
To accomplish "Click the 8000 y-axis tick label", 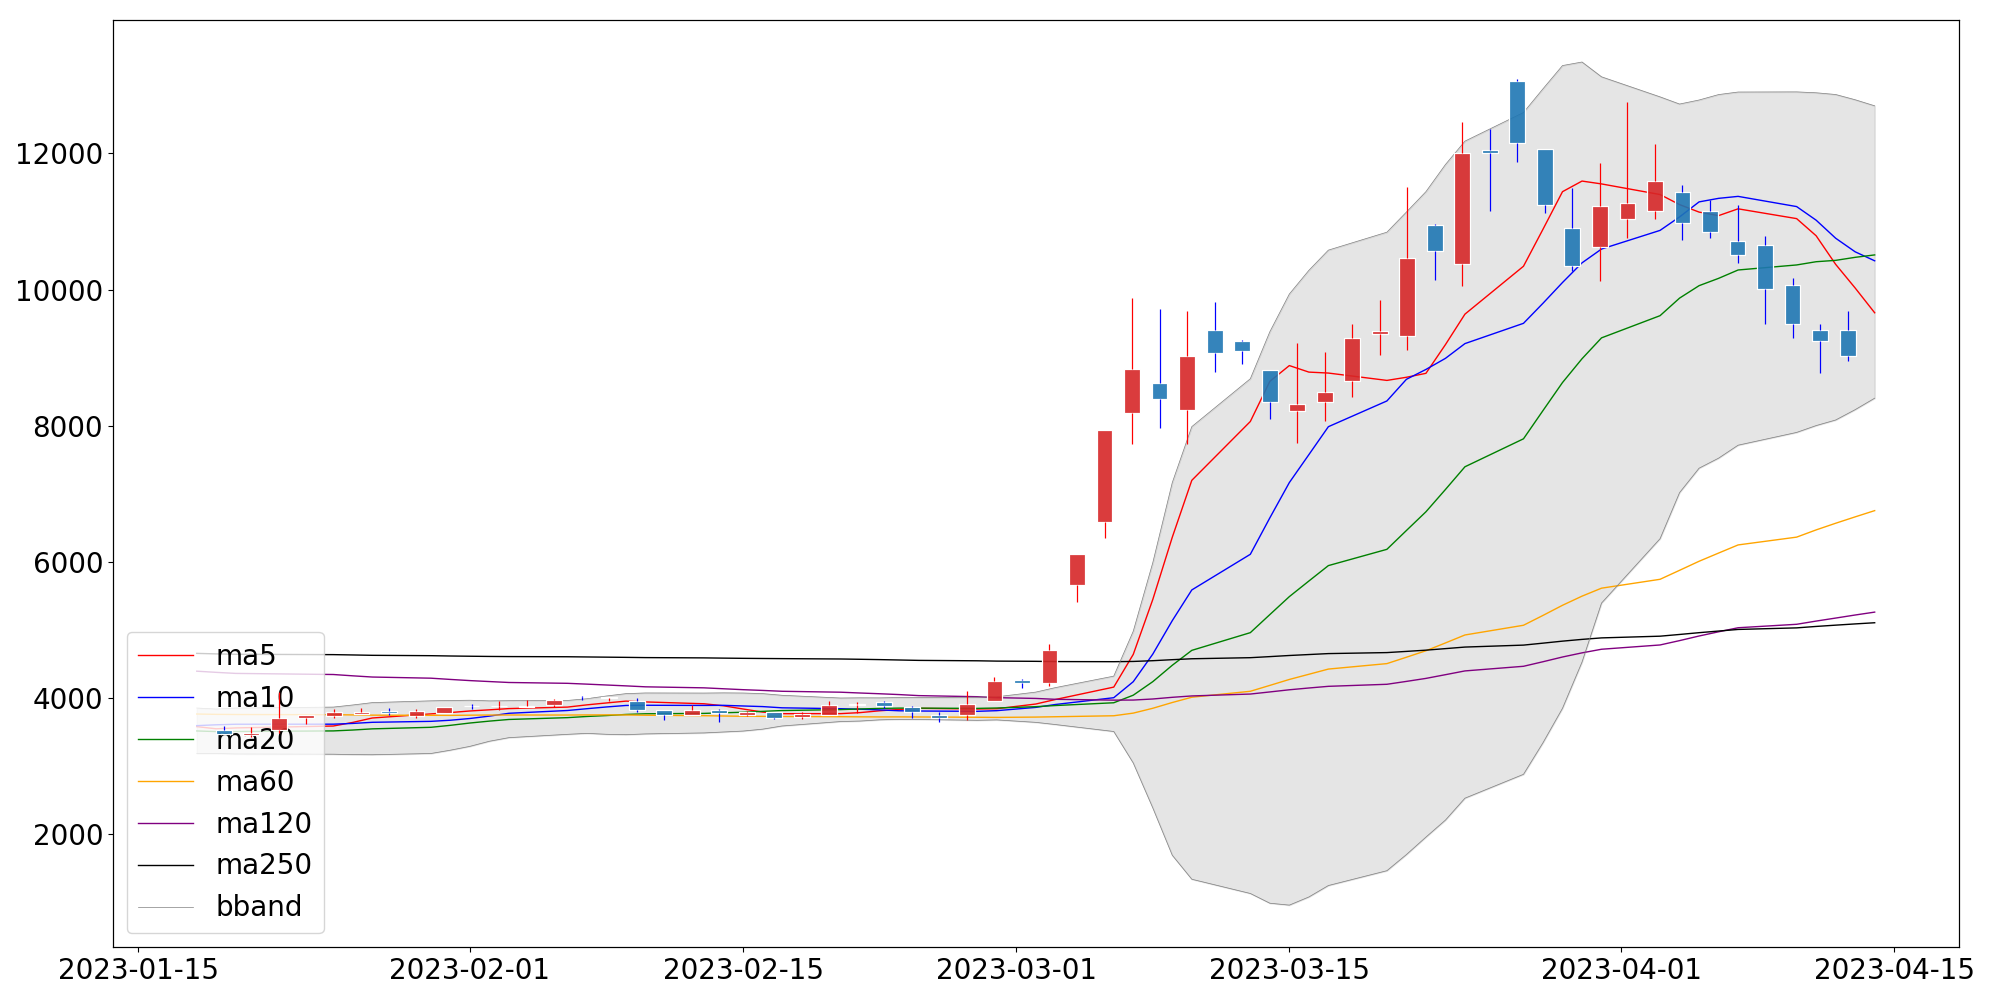I will [68, 427].
